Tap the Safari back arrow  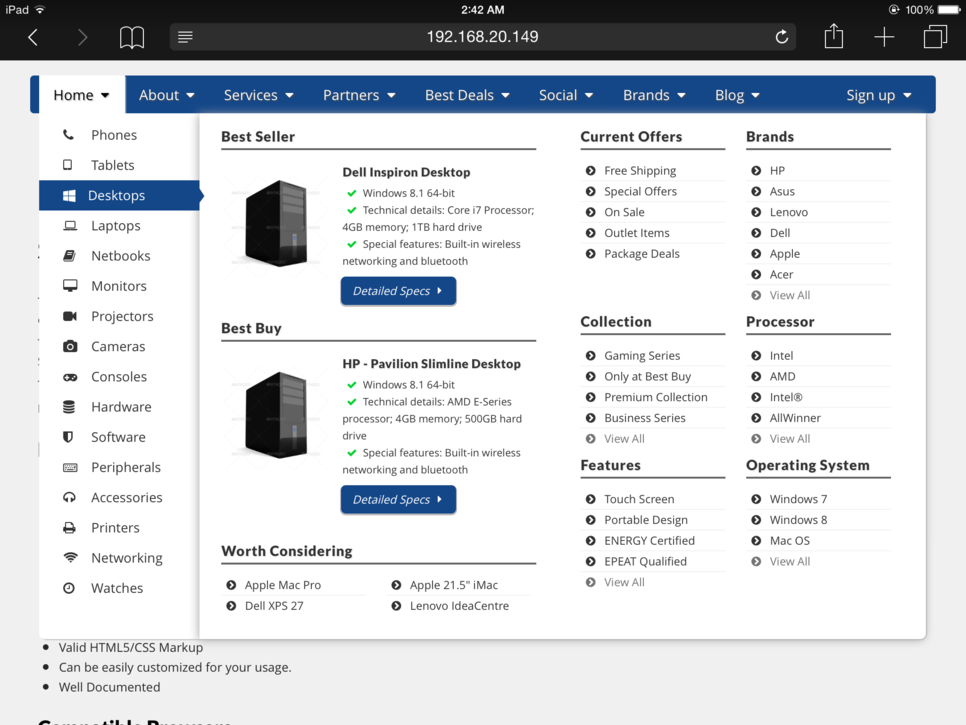click(x=33, y=38)
